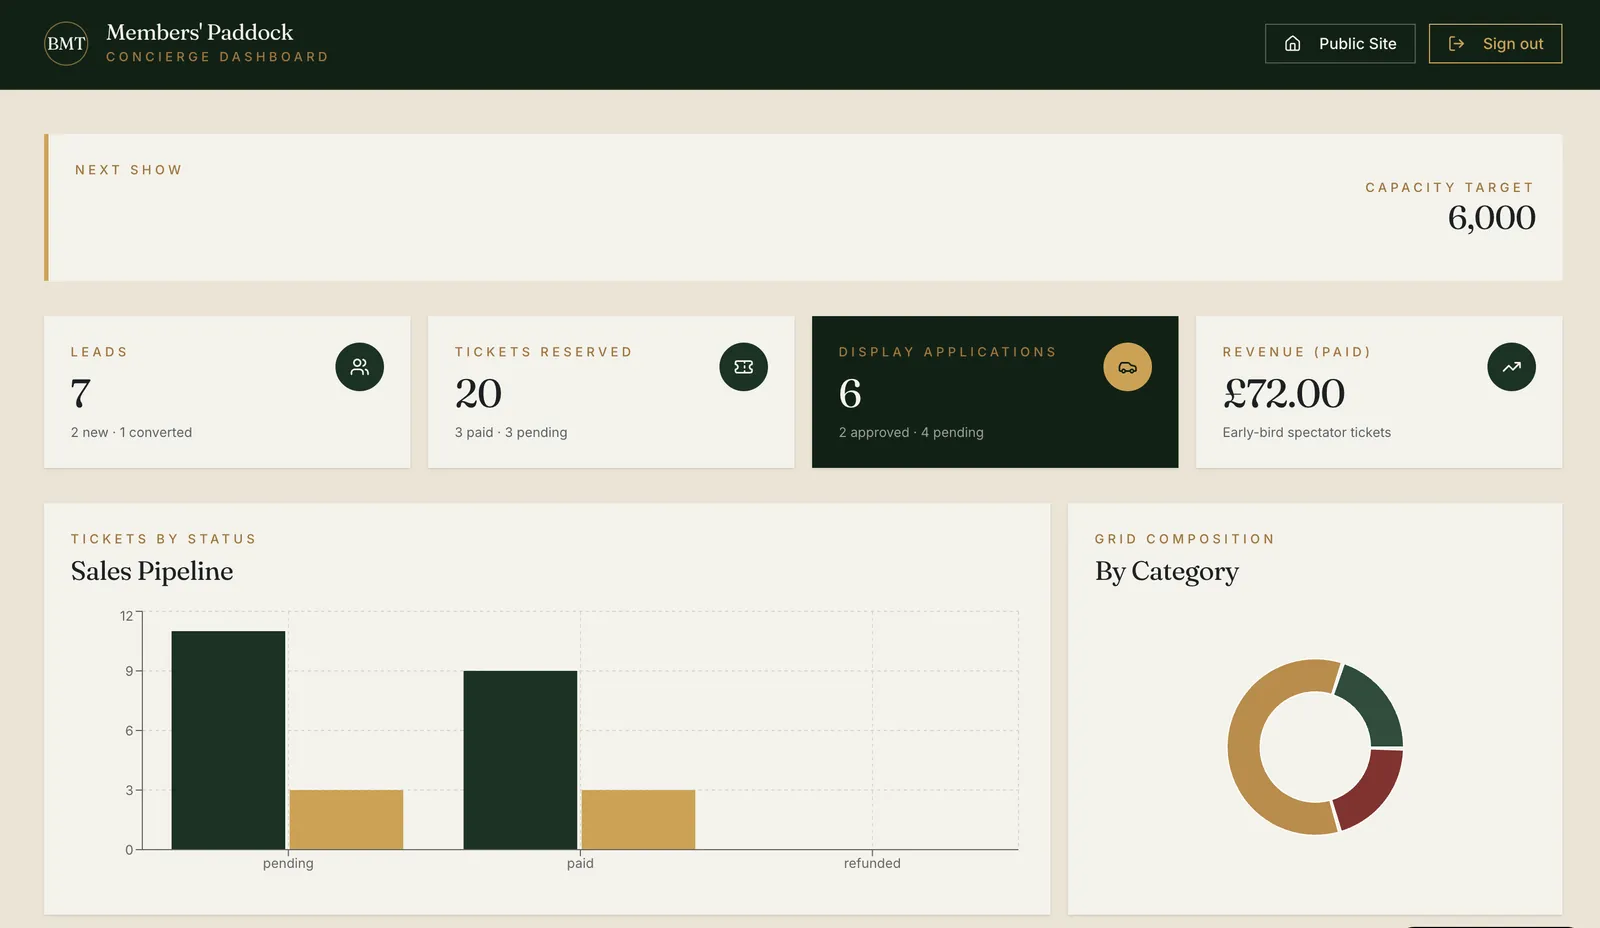Click the £72.00 revenue figure
The width and height of the screenshot is (1600, 928).
click(x=1284, y=394)
